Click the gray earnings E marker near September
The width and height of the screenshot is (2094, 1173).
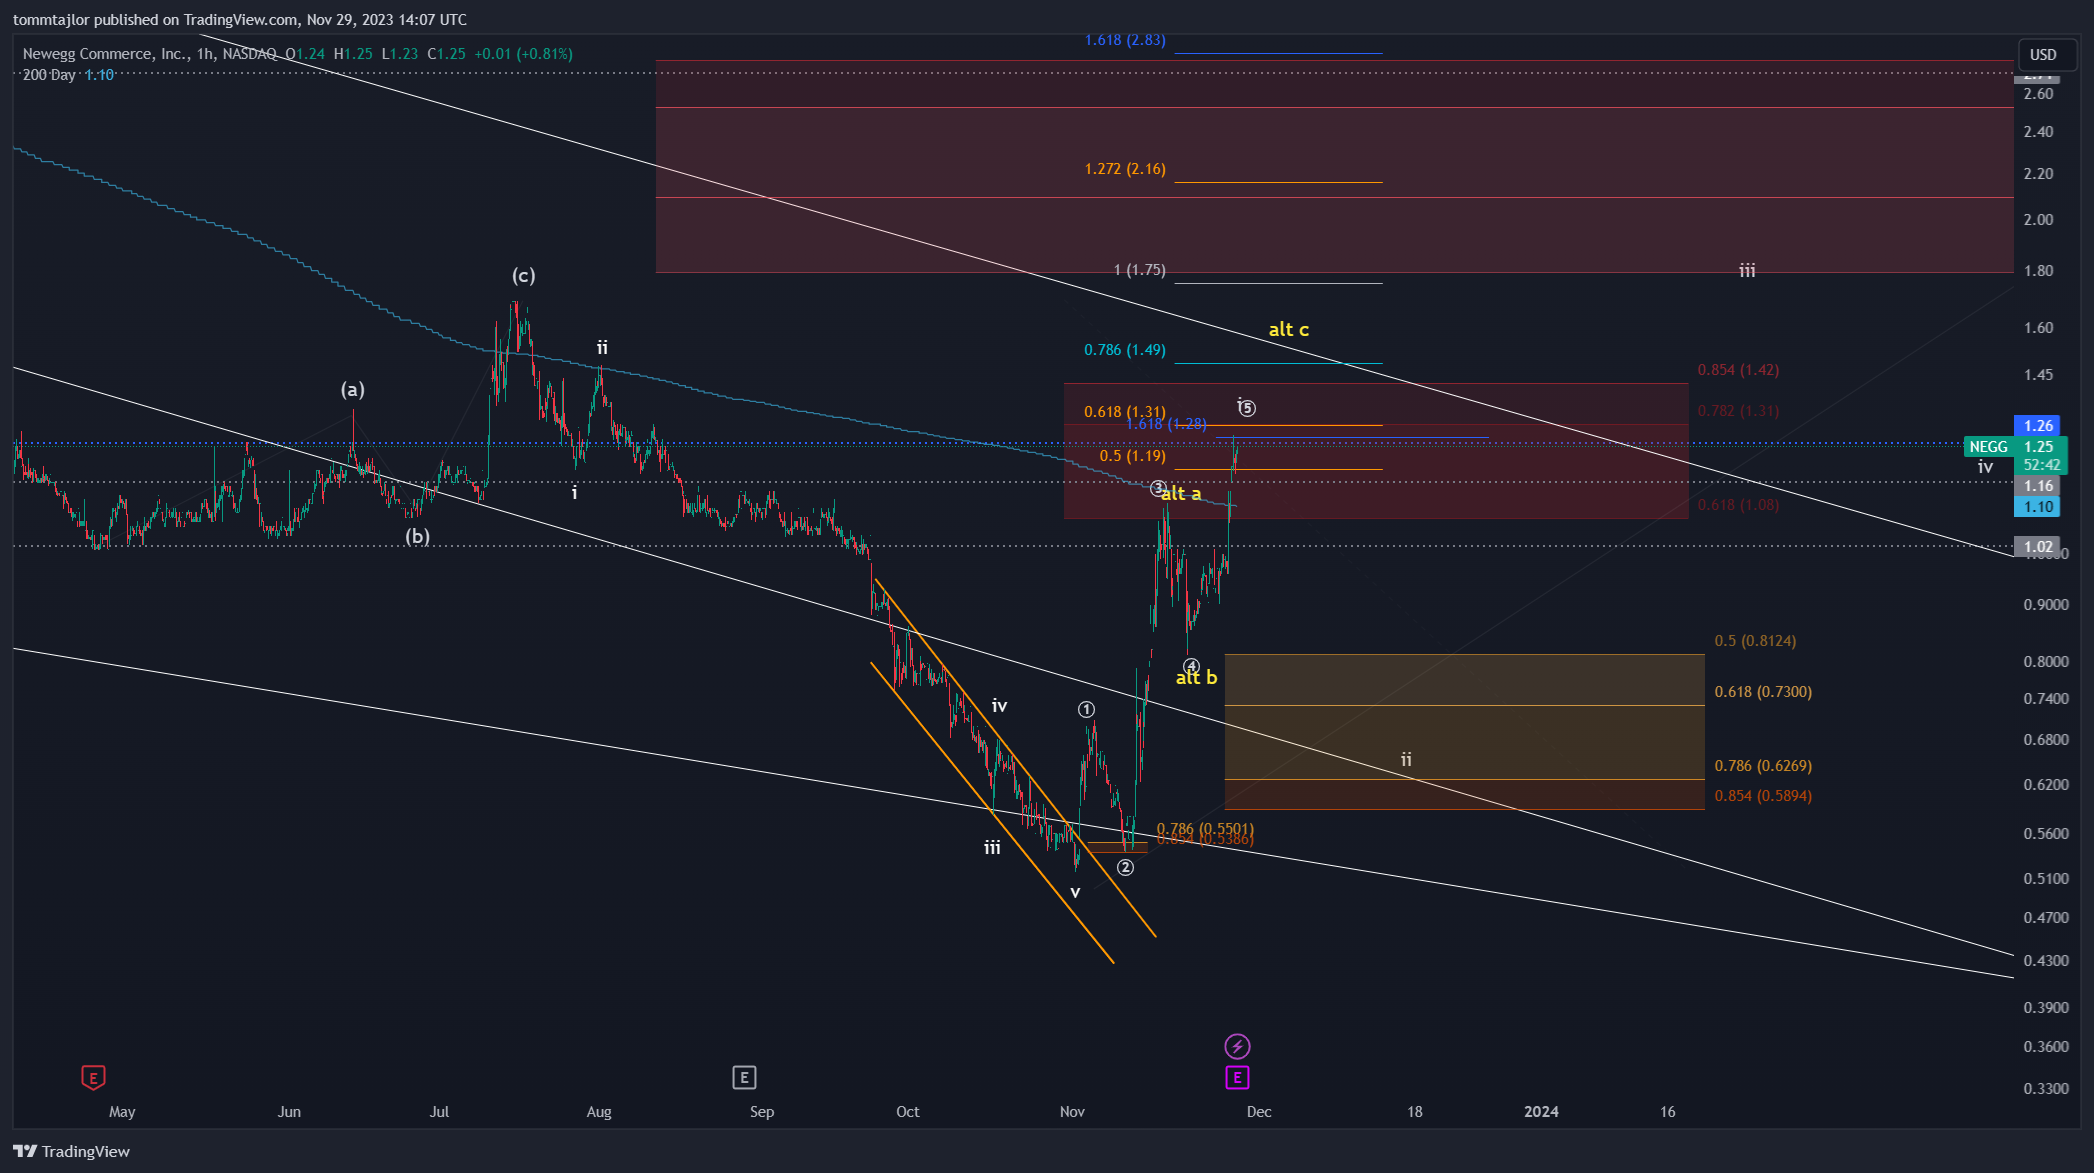coord(744,1077)
